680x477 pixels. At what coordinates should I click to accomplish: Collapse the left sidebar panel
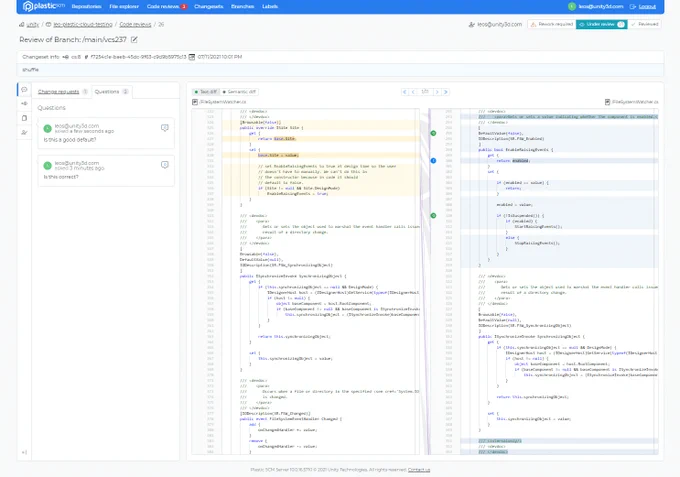(x=24, y=452)
